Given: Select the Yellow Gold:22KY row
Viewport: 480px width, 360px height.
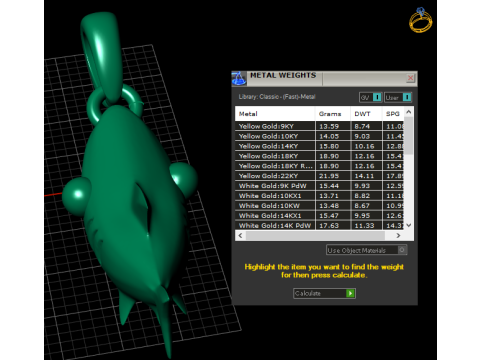Looking at the screenshot, I should [319, 176].
